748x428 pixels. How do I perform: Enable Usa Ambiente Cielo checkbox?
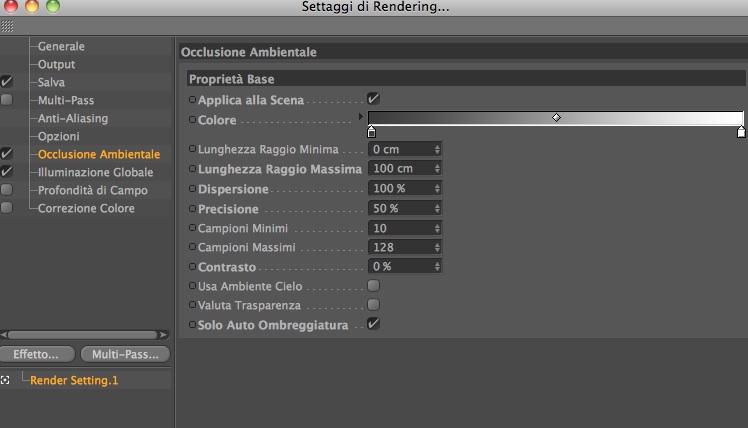point(373,286)
